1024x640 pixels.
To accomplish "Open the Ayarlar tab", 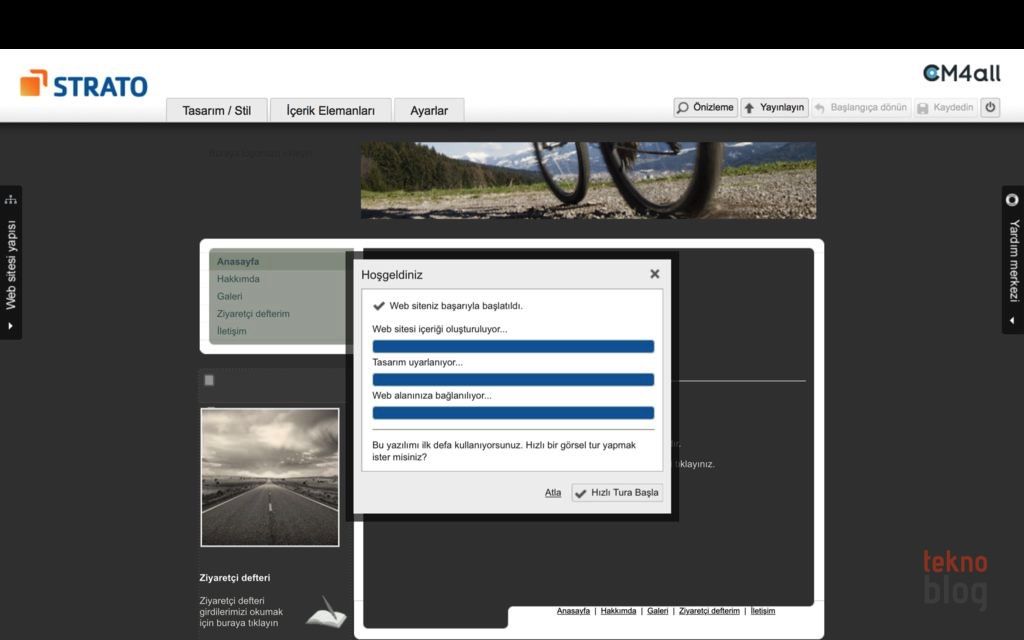I will [x=429, y=111].
